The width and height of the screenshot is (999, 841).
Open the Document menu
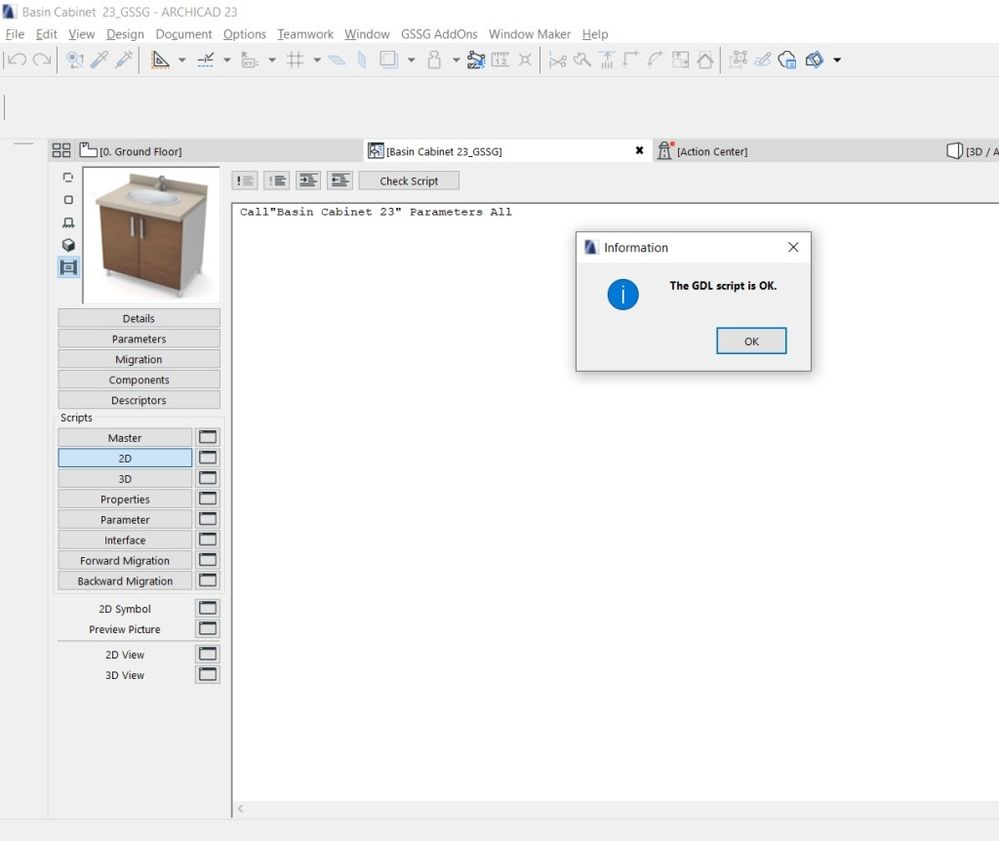(183, 34)
